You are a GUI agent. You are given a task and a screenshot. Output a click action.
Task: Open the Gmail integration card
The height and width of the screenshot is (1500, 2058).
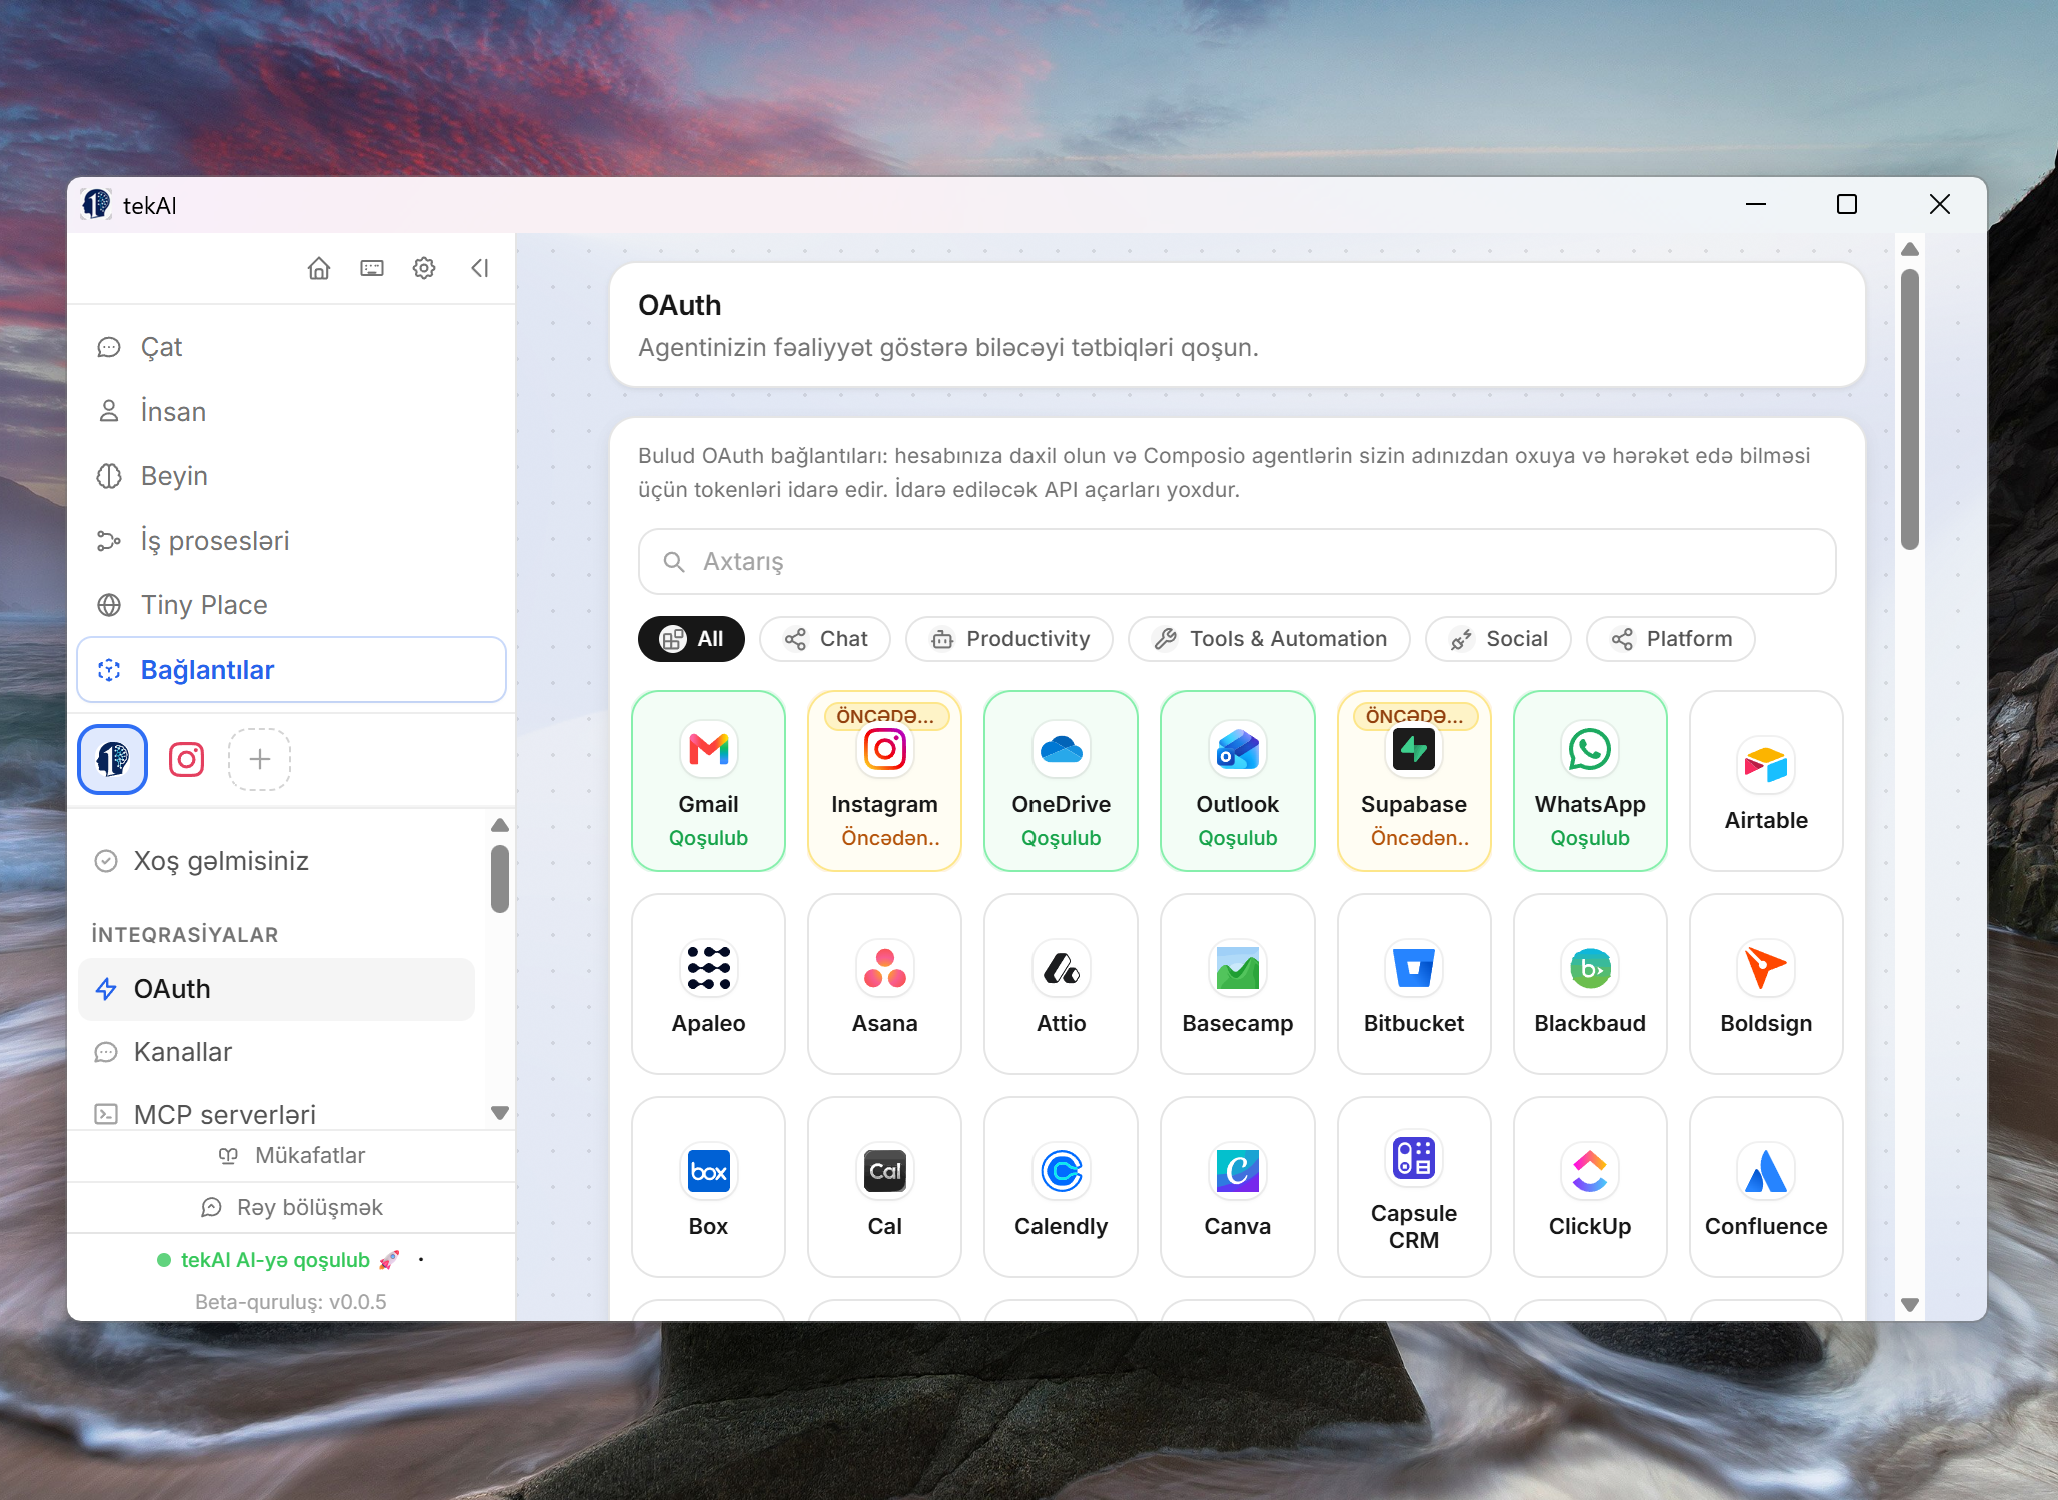(708, 781)
